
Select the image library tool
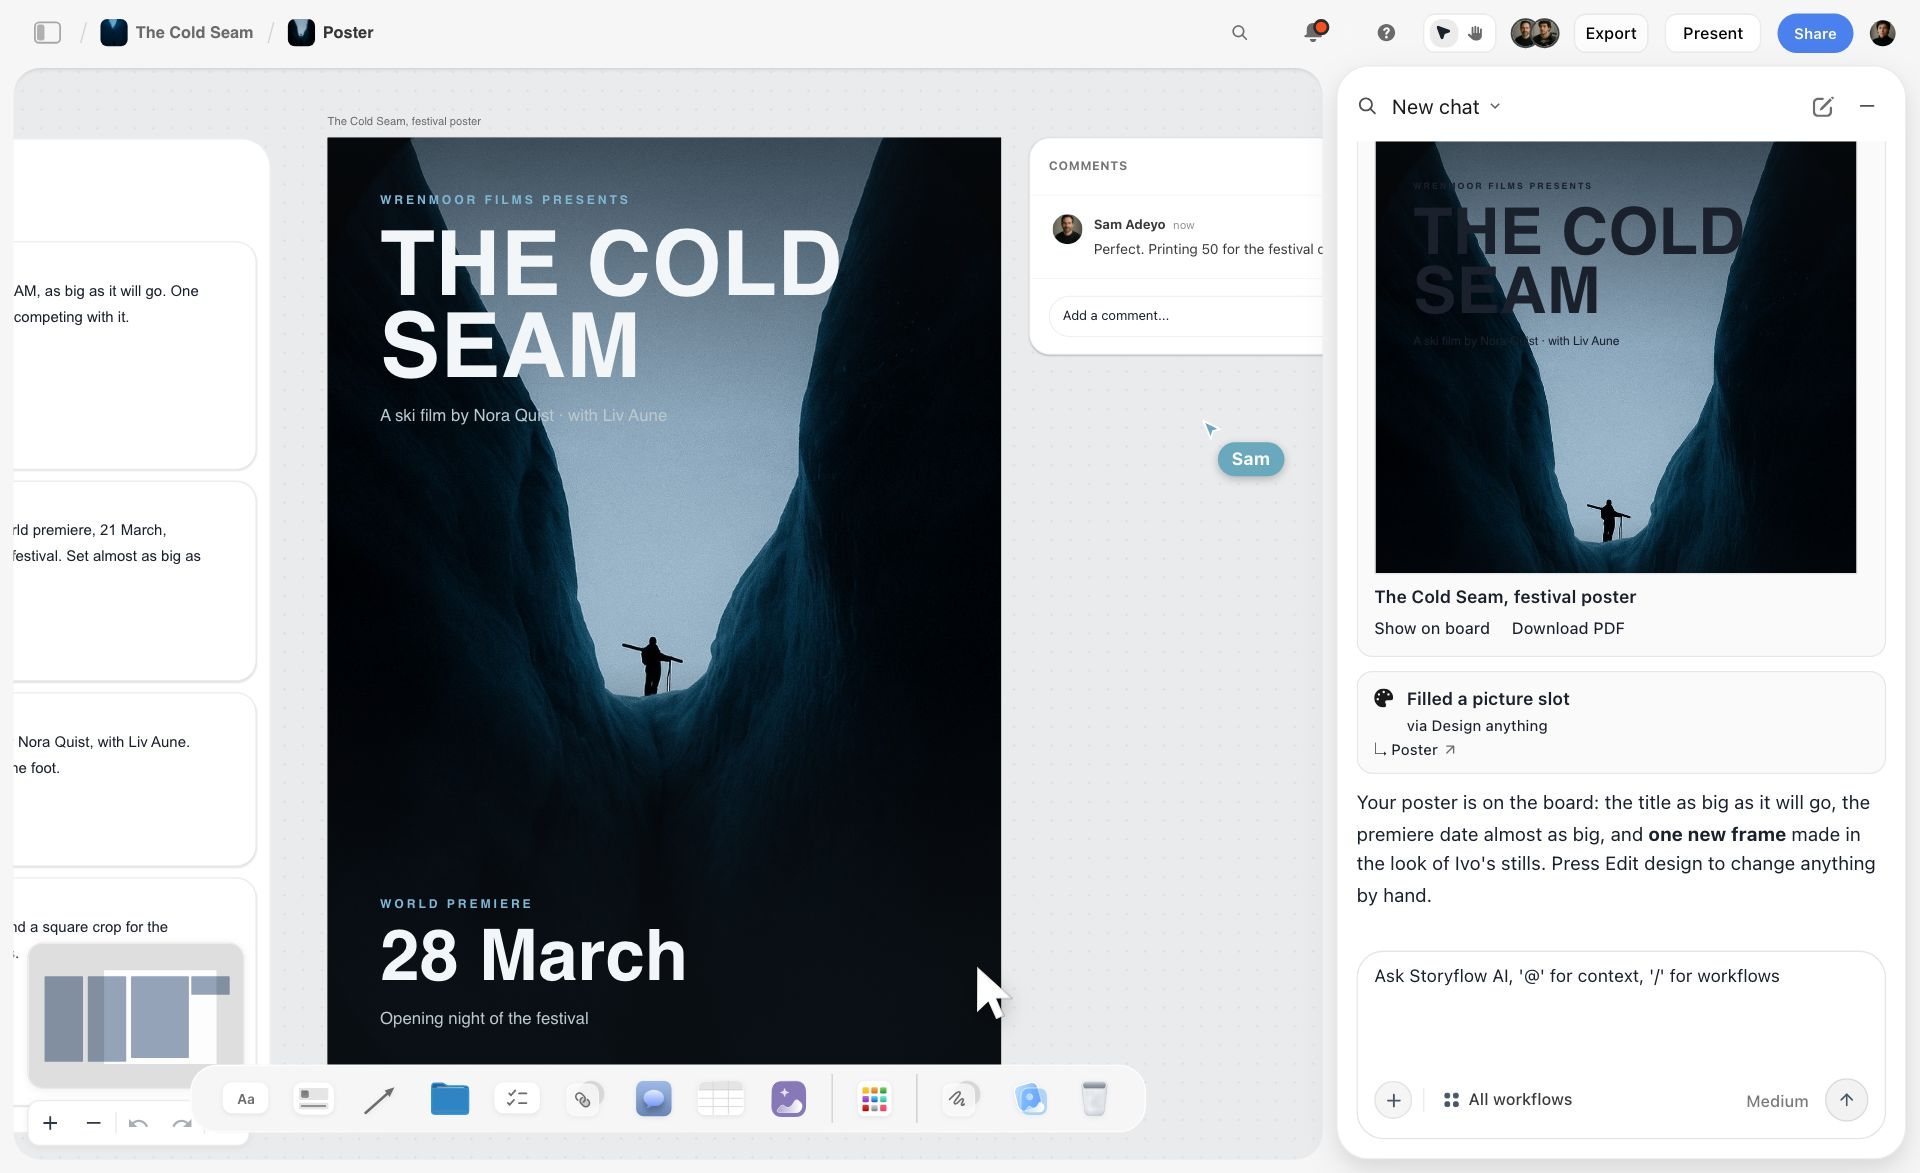tap(1031, 1099)
